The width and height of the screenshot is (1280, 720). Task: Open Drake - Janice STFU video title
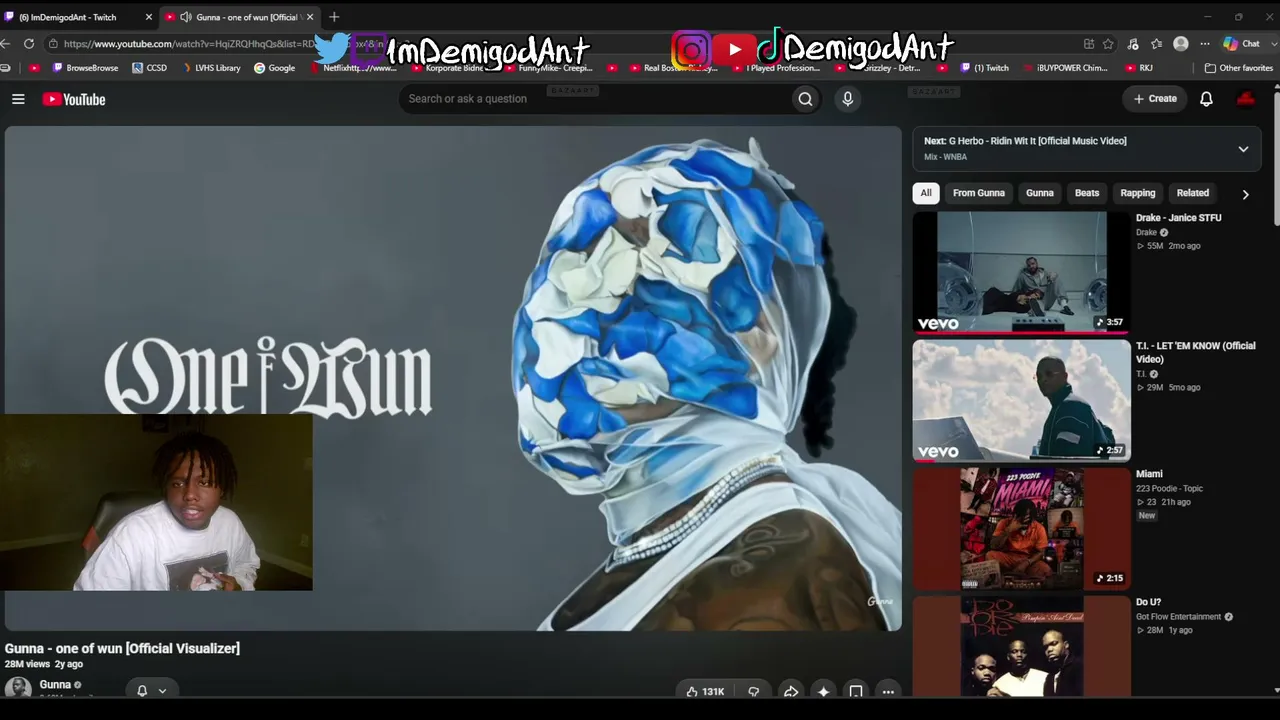click(x=1179, y=218)
